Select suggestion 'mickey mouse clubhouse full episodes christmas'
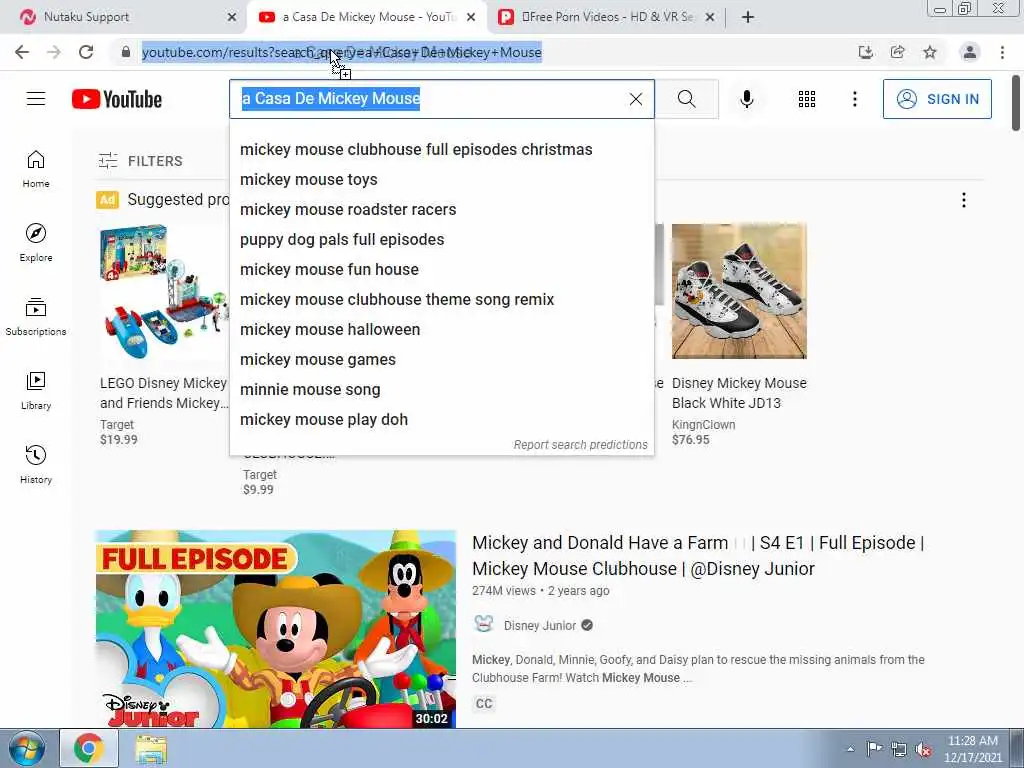1024x768 pixels. click(441, 150)
